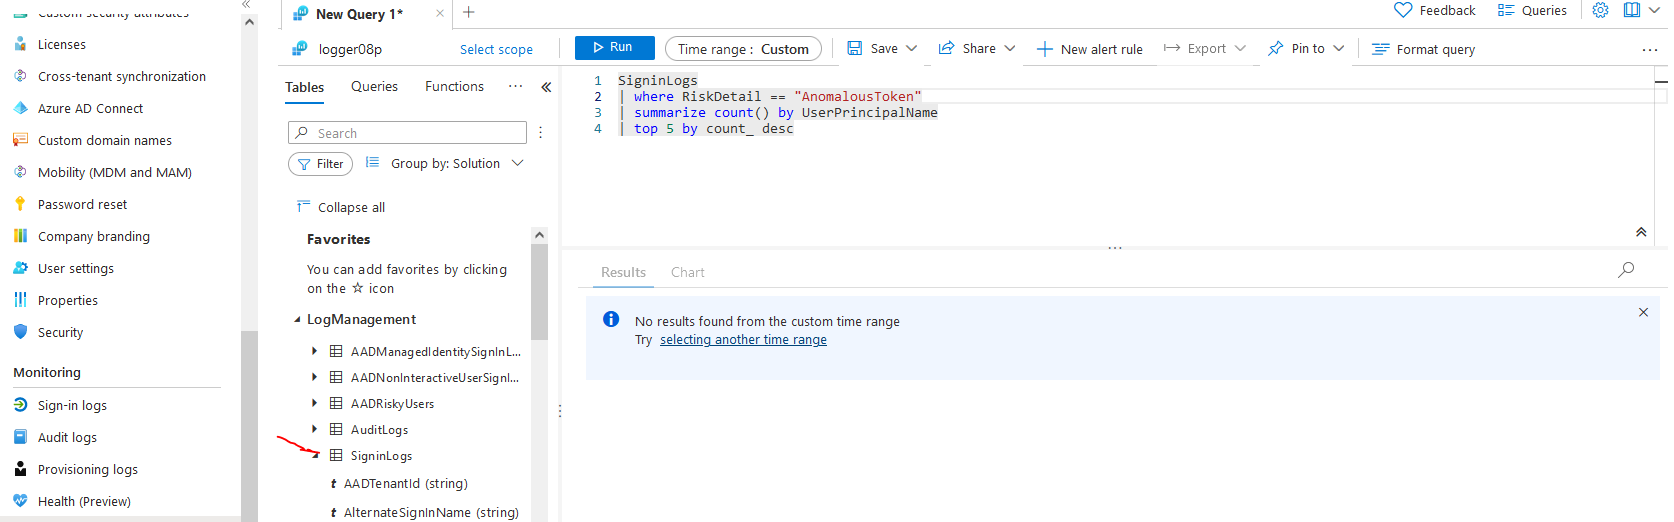Open the Time range Custom selector

pos(743,49)
